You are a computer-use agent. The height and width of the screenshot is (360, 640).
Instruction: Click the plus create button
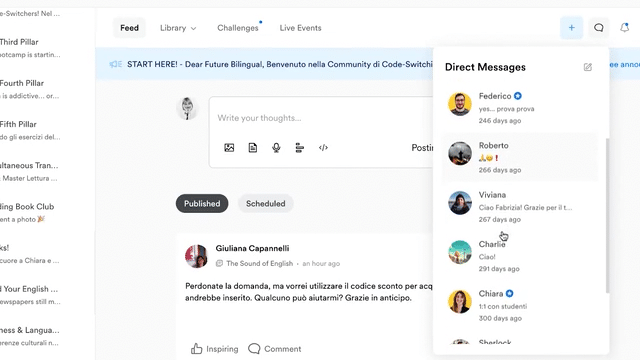coord(571,28)
